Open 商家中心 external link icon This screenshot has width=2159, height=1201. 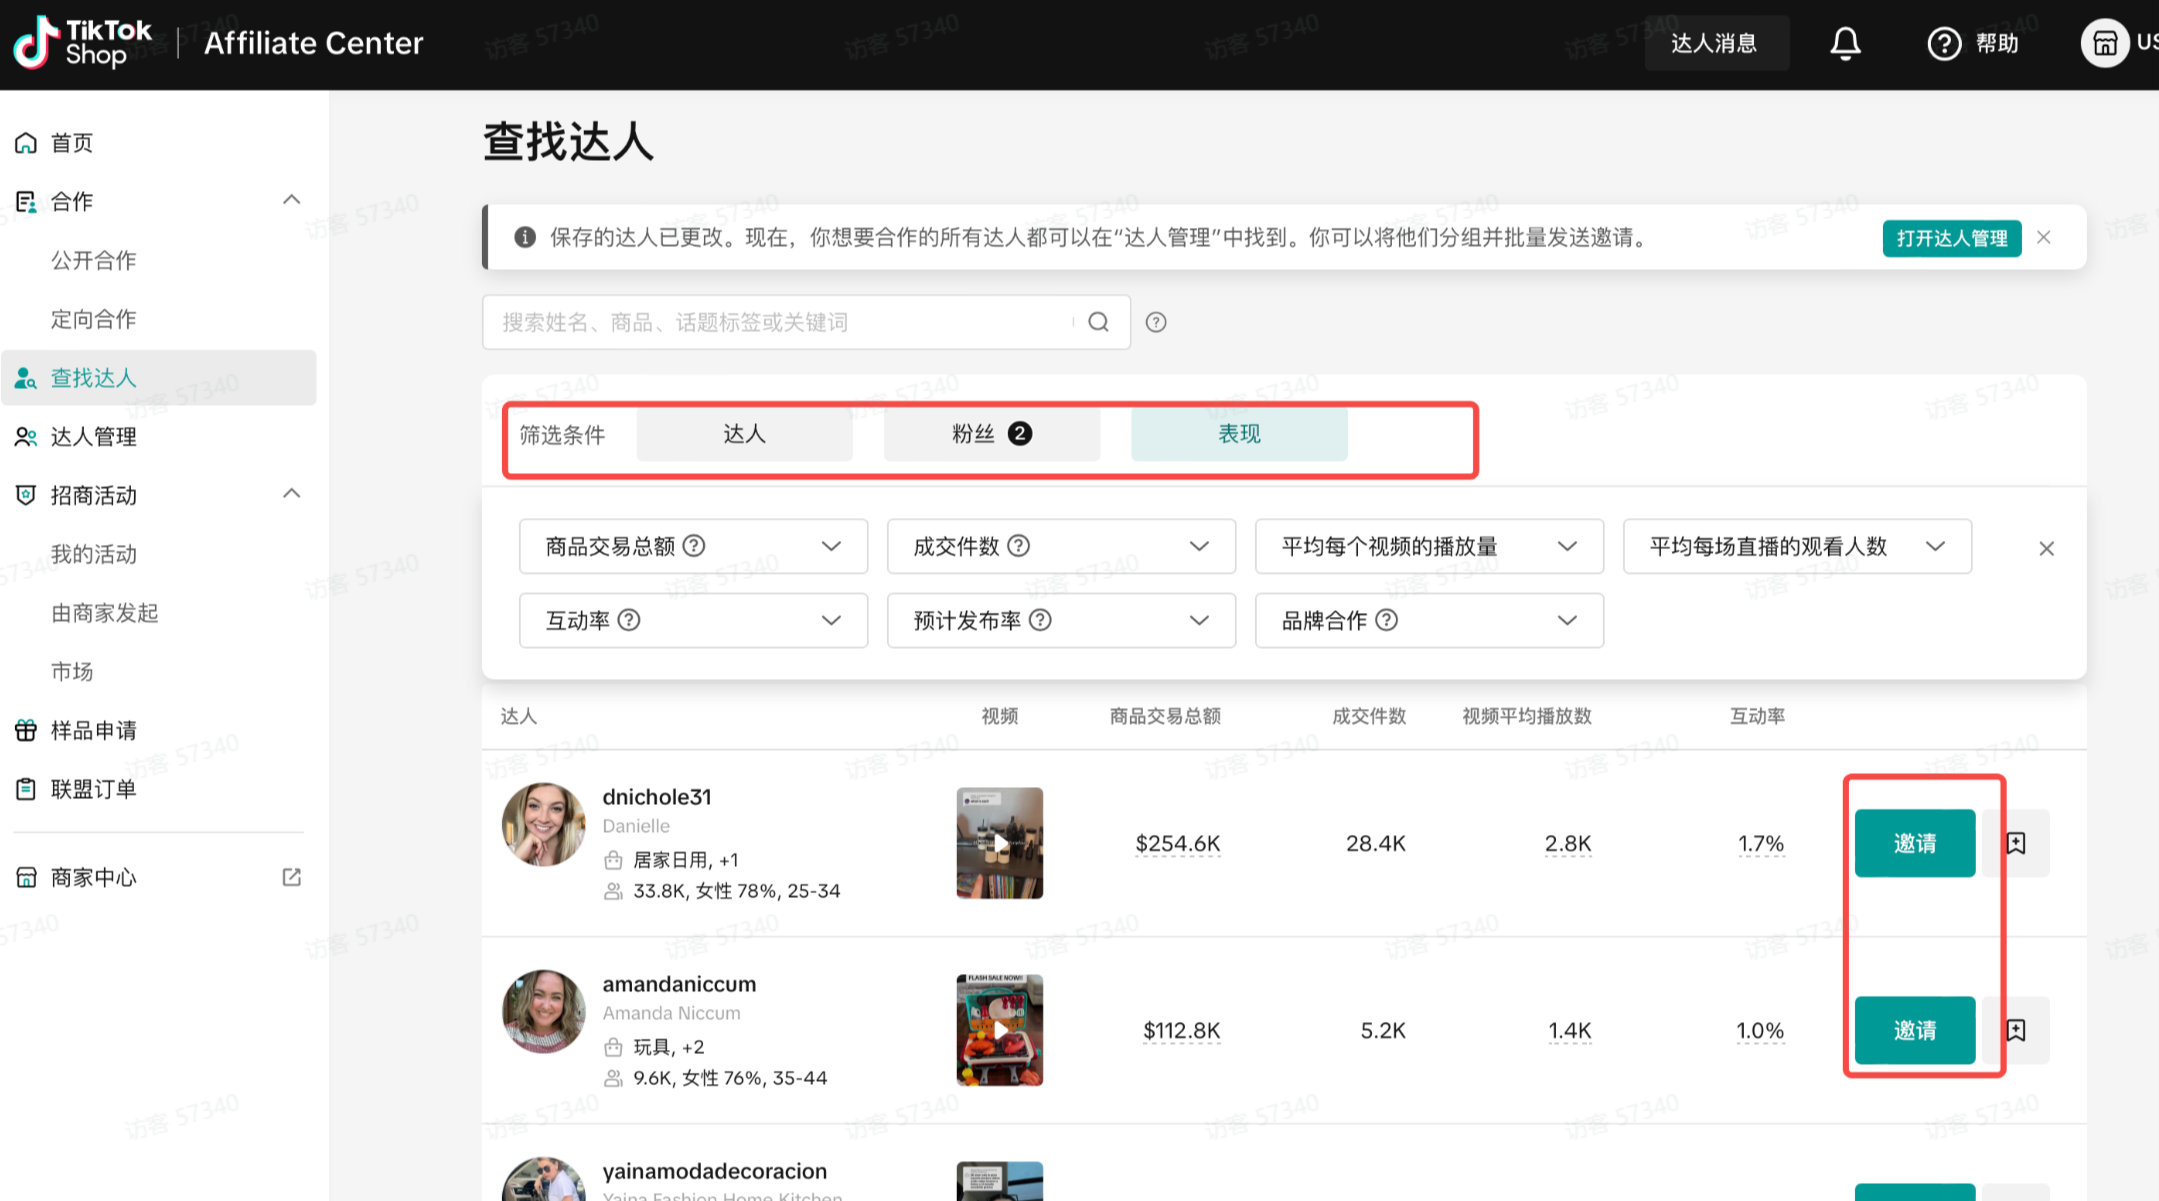click(x=291, y=877)
